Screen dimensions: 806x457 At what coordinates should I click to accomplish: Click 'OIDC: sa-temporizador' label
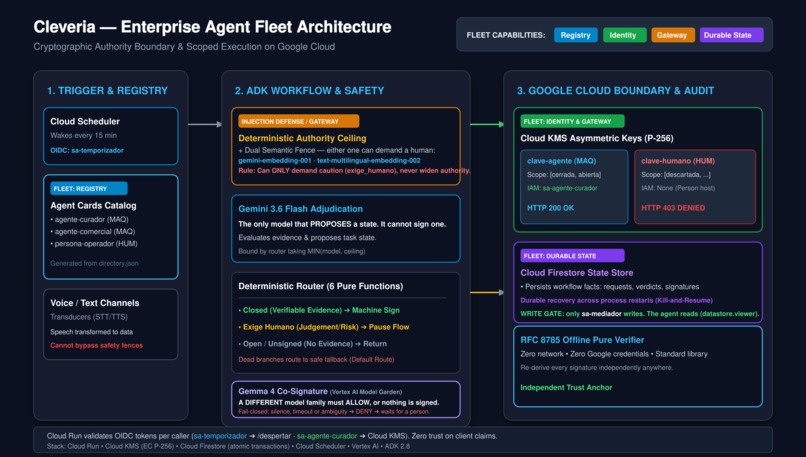(x=87, y=150)
